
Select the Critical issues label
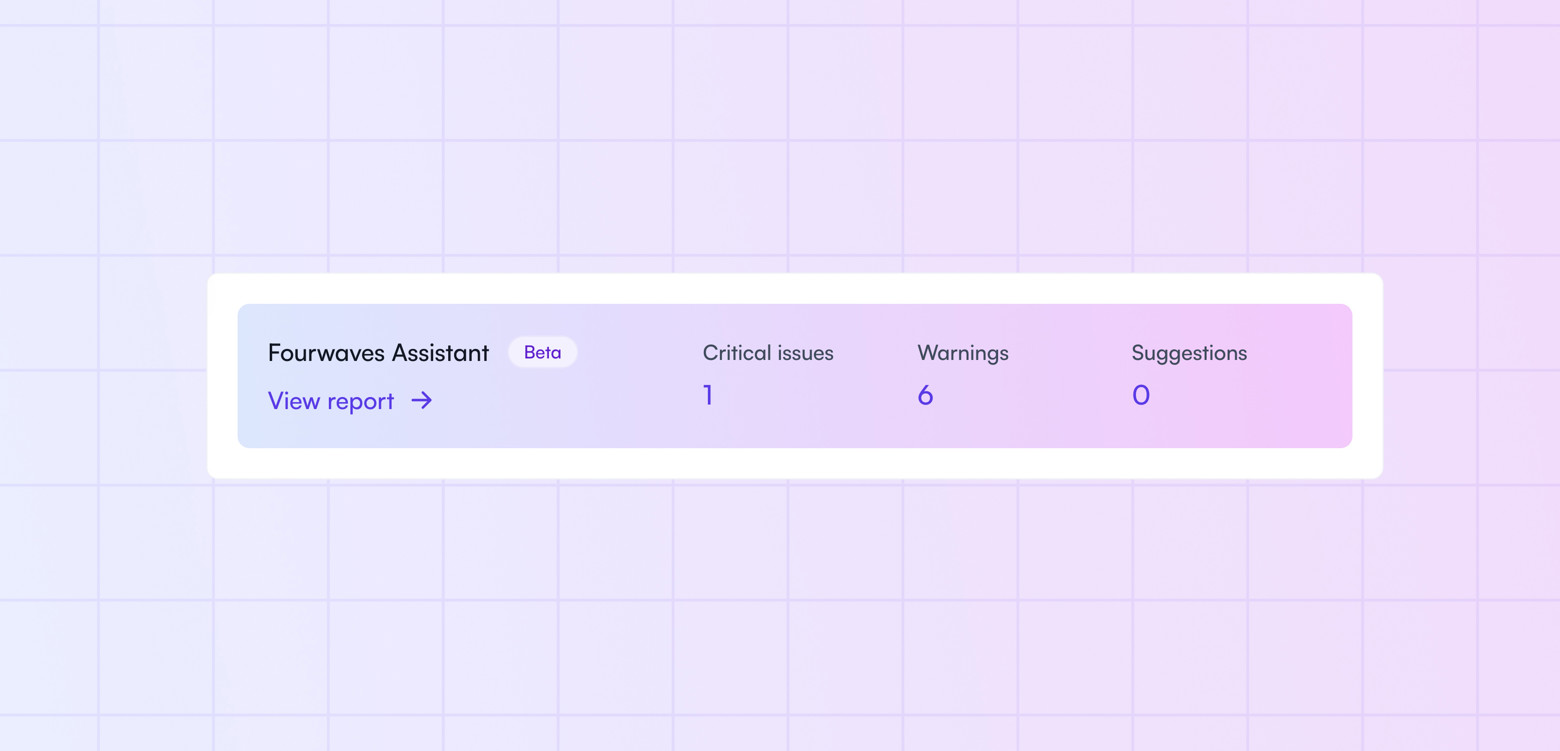(x=768, y=353)
